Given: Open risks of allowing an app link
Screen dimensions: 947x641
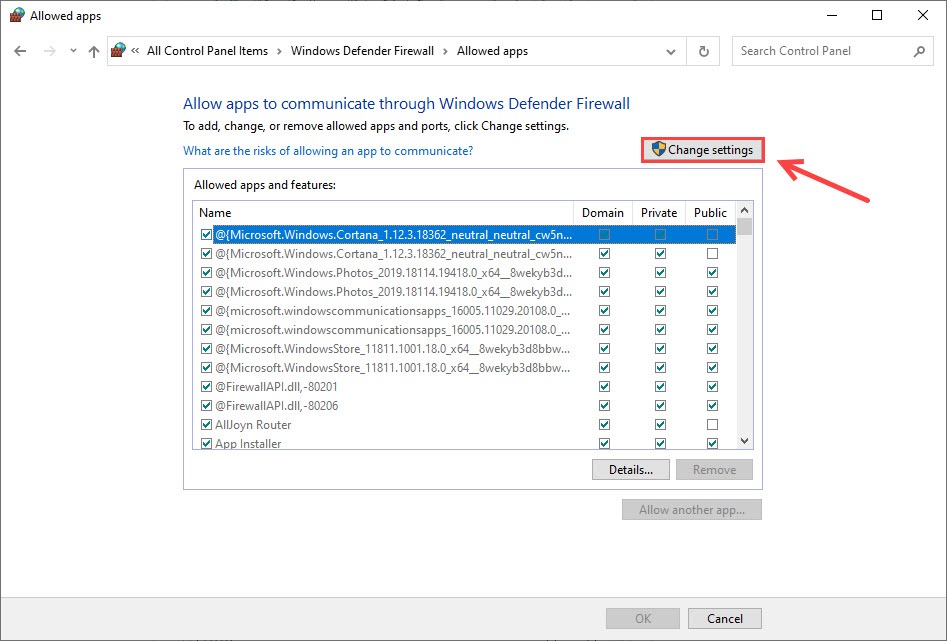Looking at the screenshot, I should tap(328, 150).
